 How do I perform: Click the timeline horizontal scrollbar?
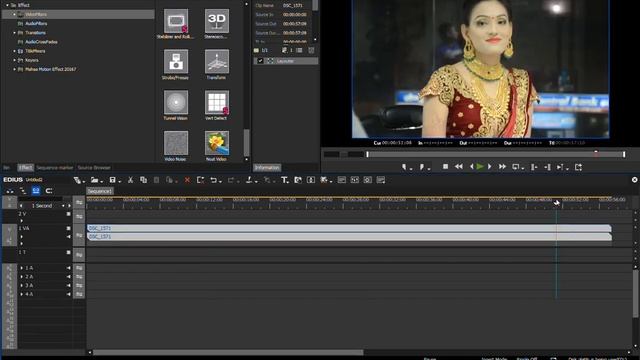(228, 352)
